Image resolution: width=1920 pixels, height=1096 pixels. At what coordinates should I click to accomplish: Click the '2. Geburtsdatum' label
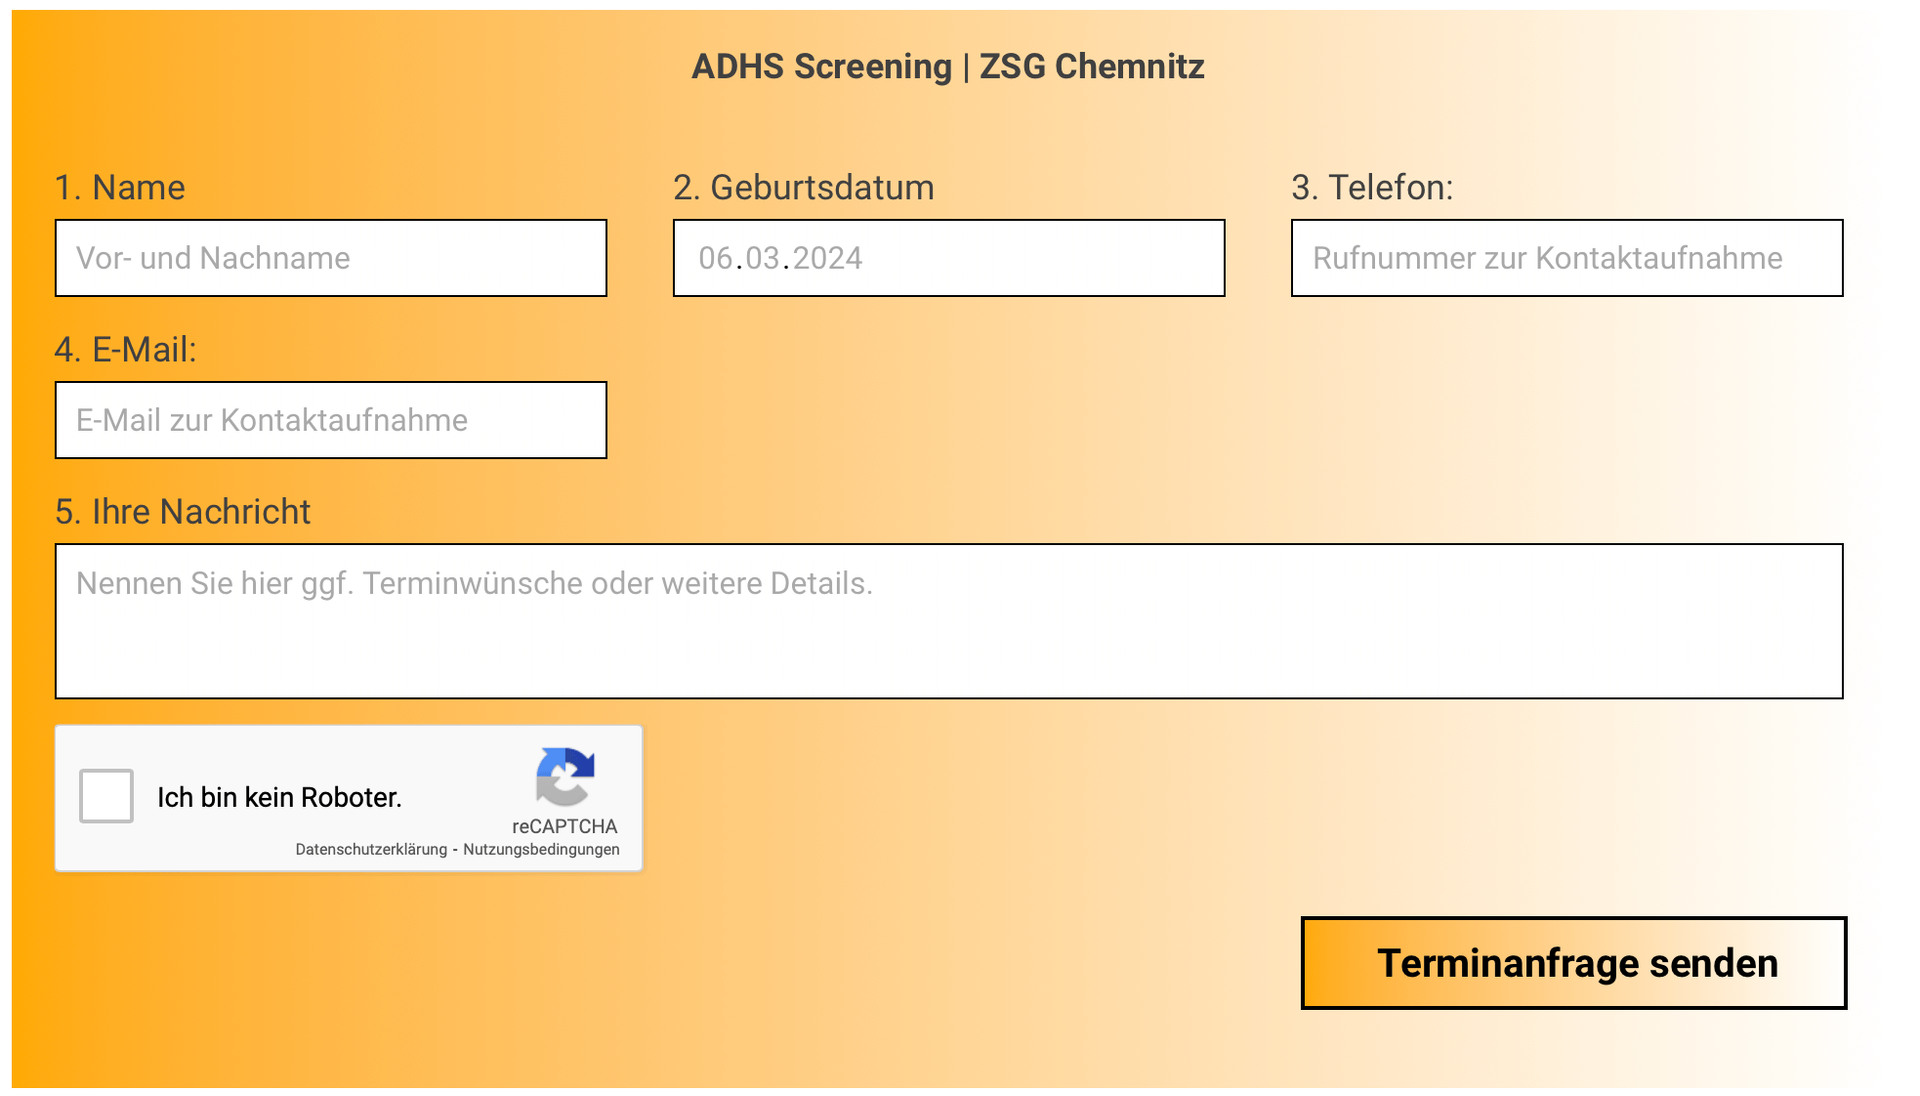804,187
